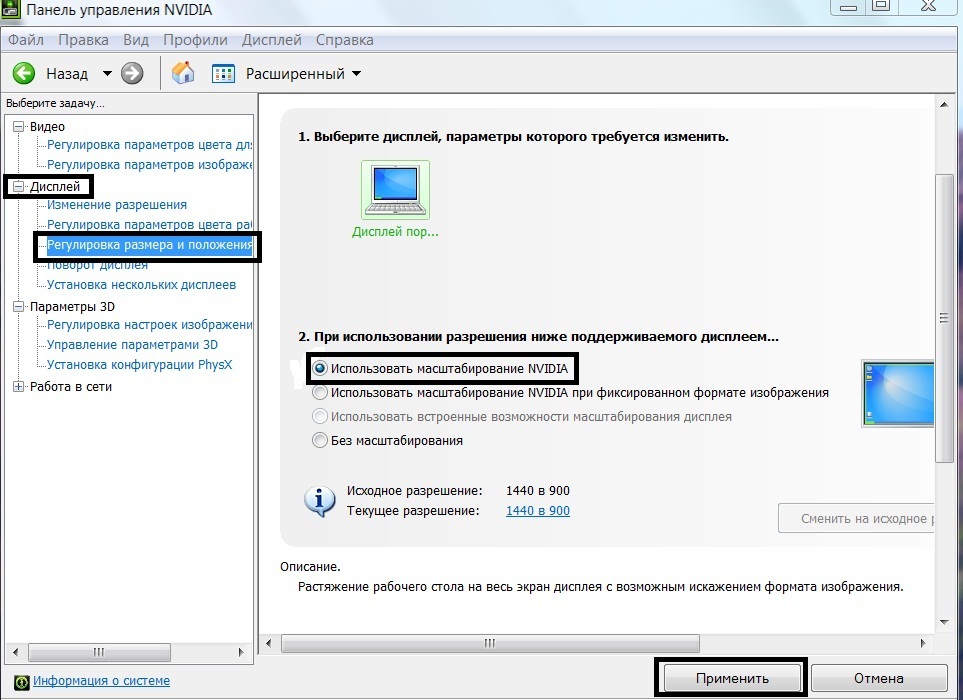Click right arrow of task tree scrollbar
963x700 pixels.
click(241, 652)
